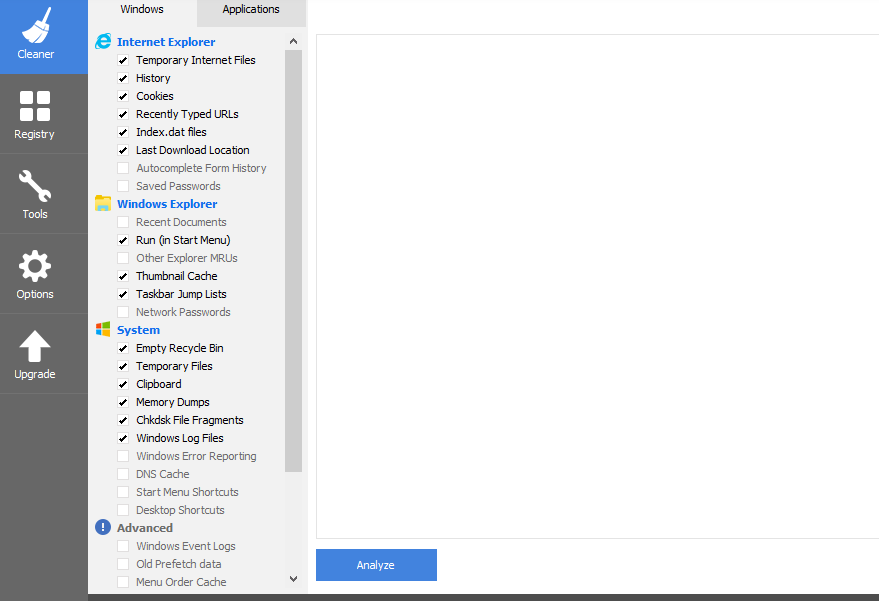Uncheck Empty Recycle Bin checkbox
The height and width of the screenshot is (601, 879).
(123, 348)
